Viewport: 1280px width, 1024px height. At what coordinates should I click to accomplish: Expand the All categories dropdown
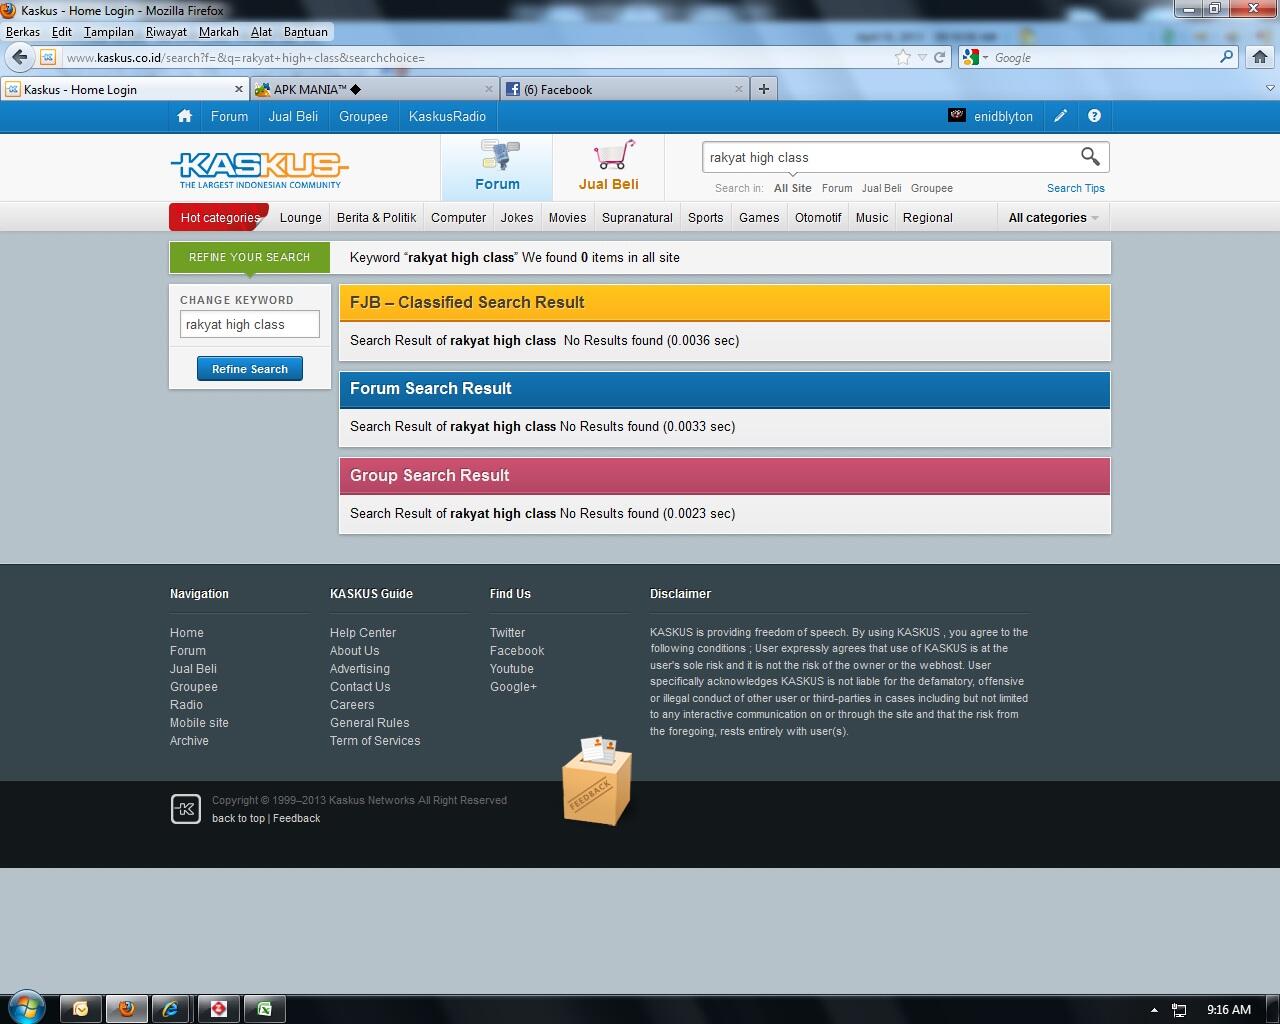(1053, 217)
